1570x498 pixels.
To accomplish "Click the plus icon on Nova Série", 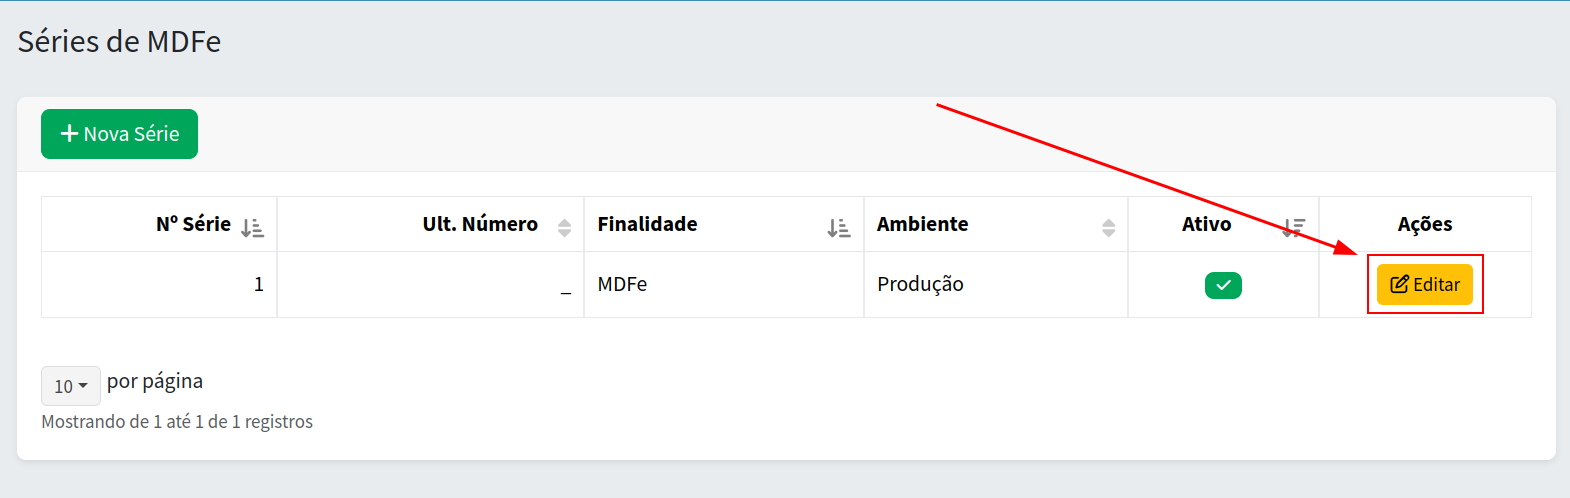I will click(69, 134).
